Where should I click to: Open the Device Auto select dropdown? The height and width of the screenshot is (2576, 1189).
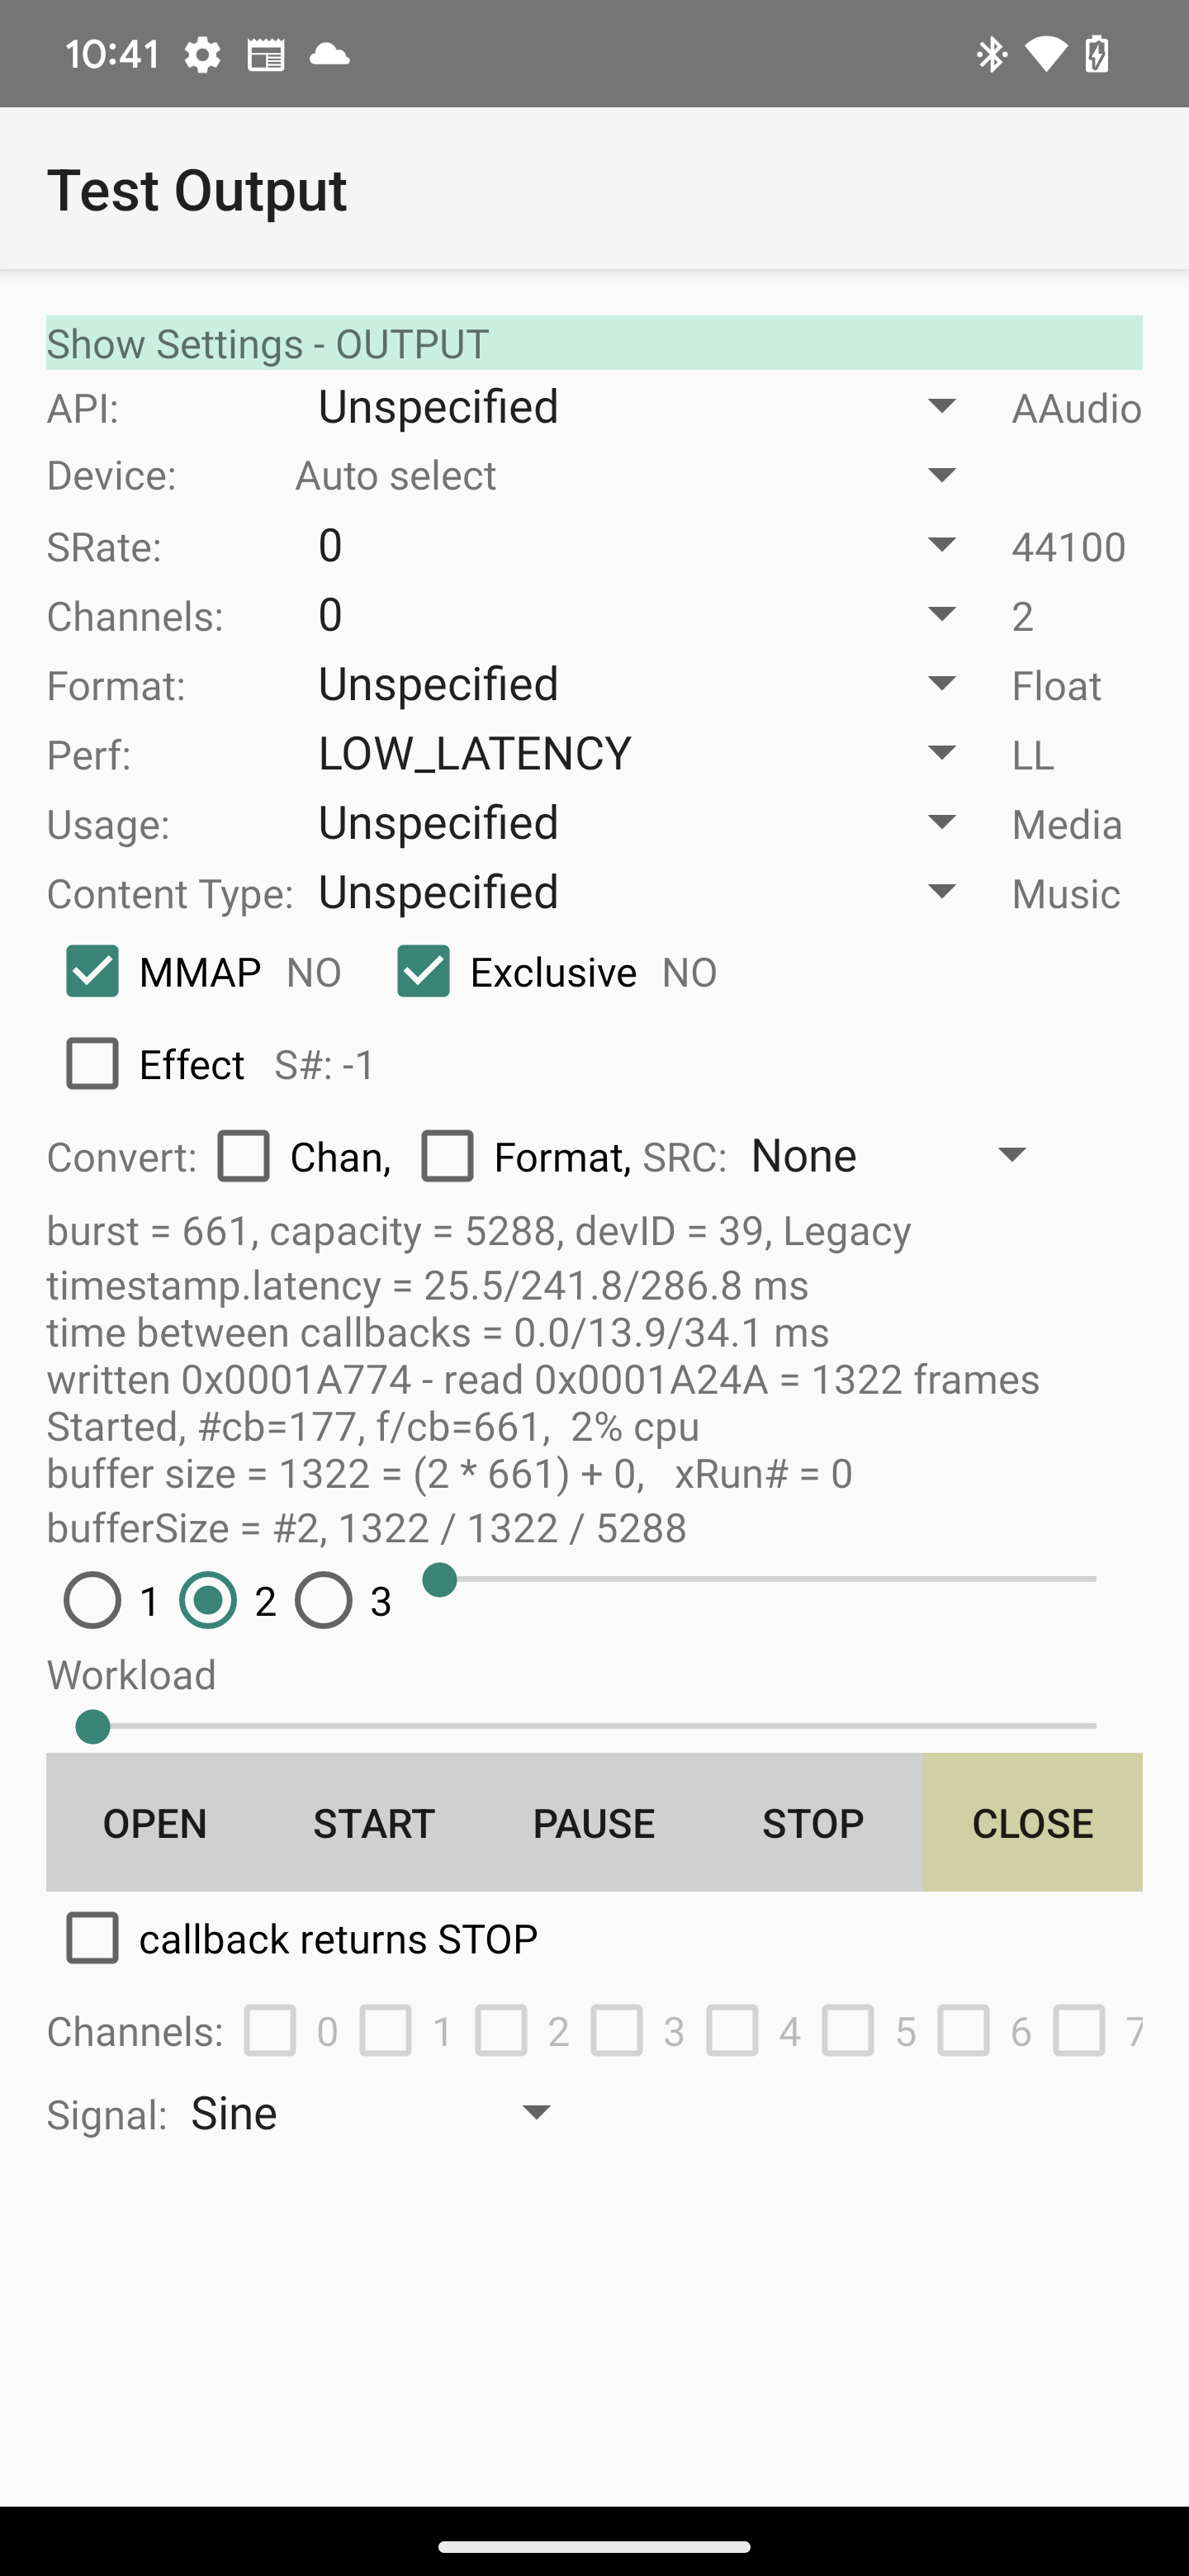941,476
